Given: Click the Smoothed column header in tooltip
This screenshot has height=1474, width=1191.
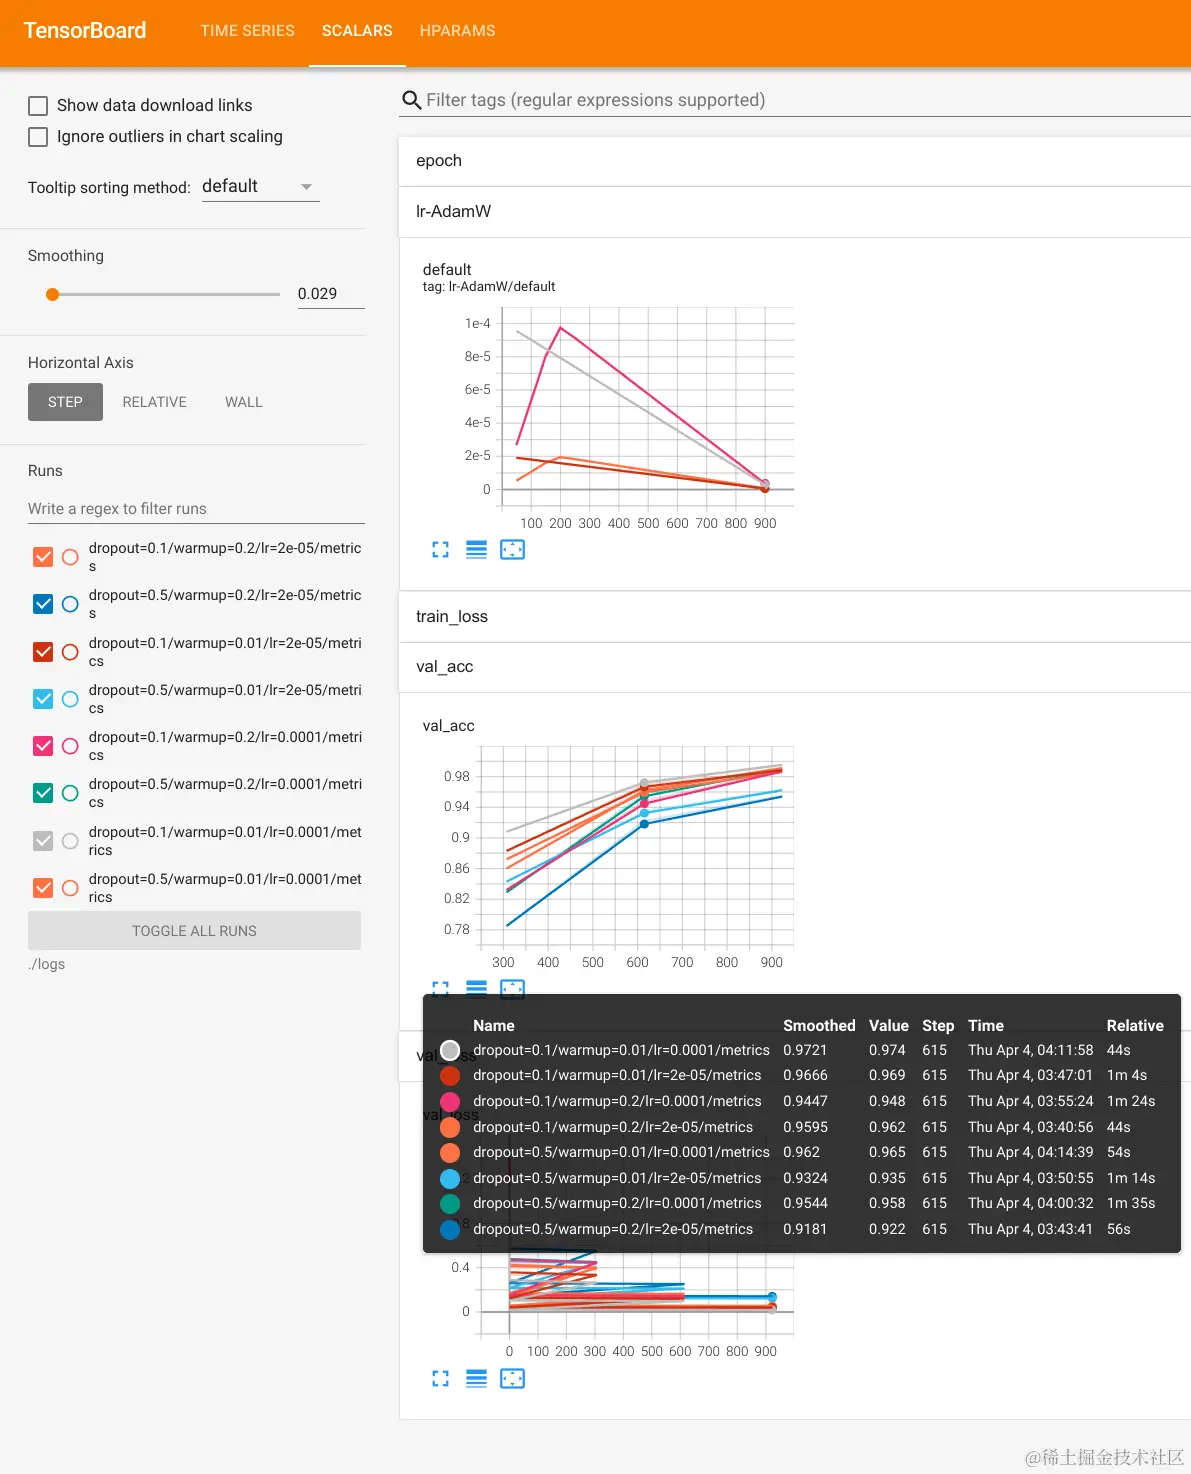Looking at the screenshot, I should [x=819, y=1026].
